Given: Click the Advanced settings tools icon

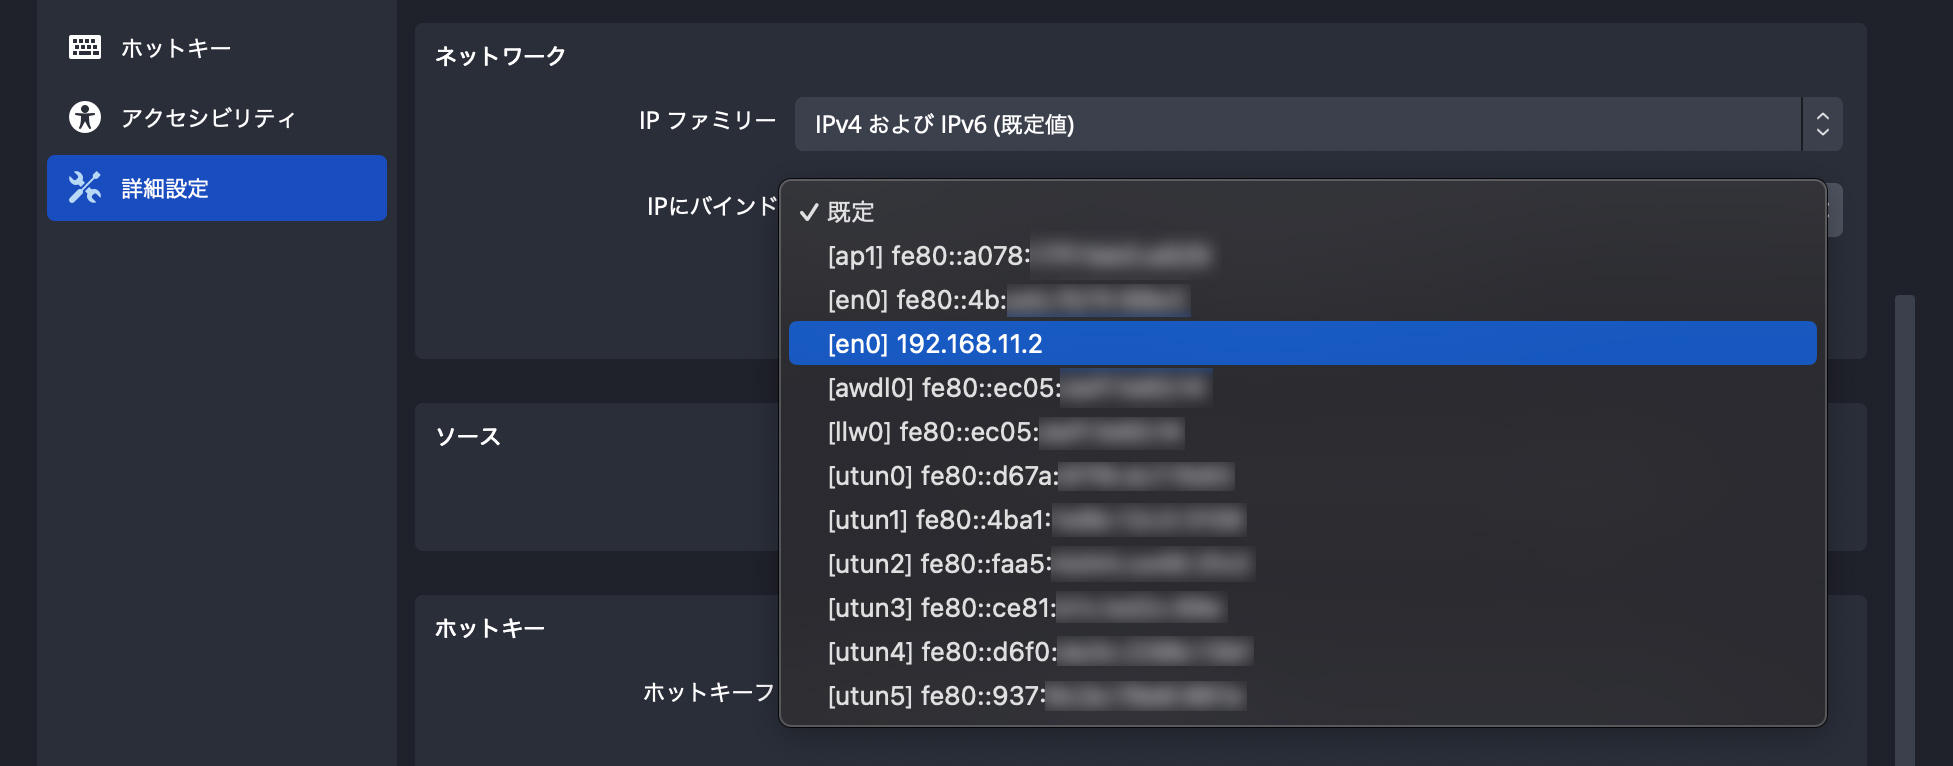Looking at the screenshot, I should pyautogui.click(x=85, y=187).
